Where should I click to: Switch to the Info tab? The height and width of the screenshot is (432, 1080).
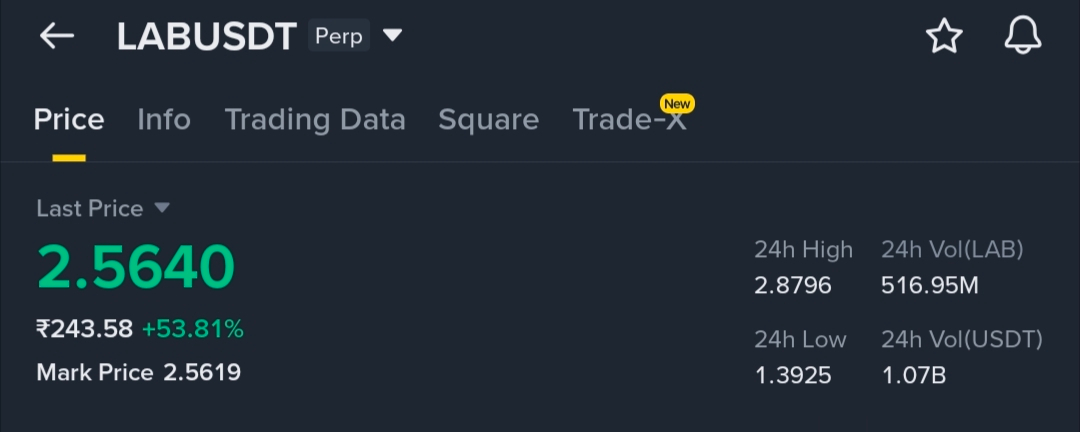(x=164, y=120)
